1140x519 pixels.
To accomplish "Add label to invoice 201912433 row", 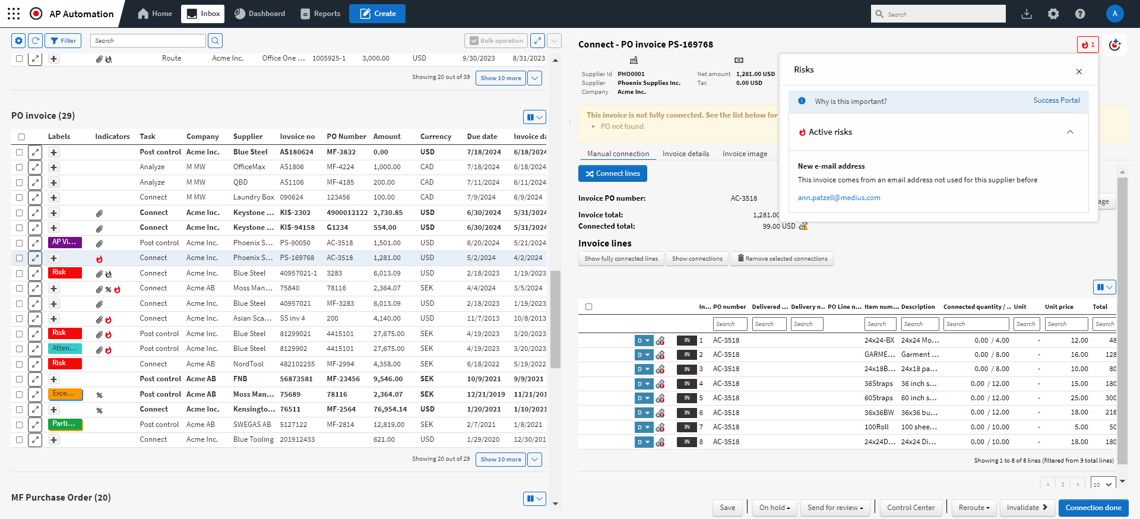I will click(54, 440).
